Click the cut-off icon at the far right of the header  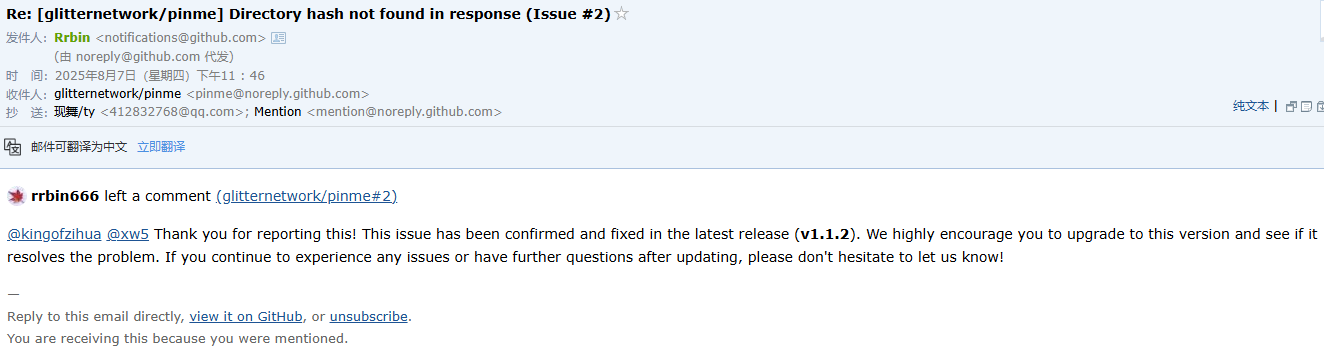tap(1320, 106)
